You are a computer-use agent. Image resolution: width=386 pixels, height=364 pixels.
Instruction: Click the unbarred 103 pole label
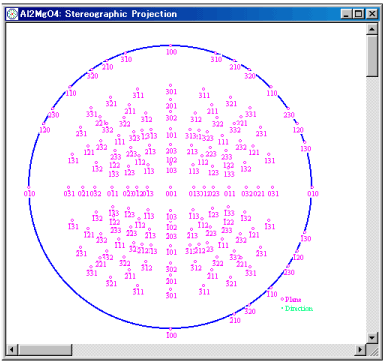pos(171,170)
